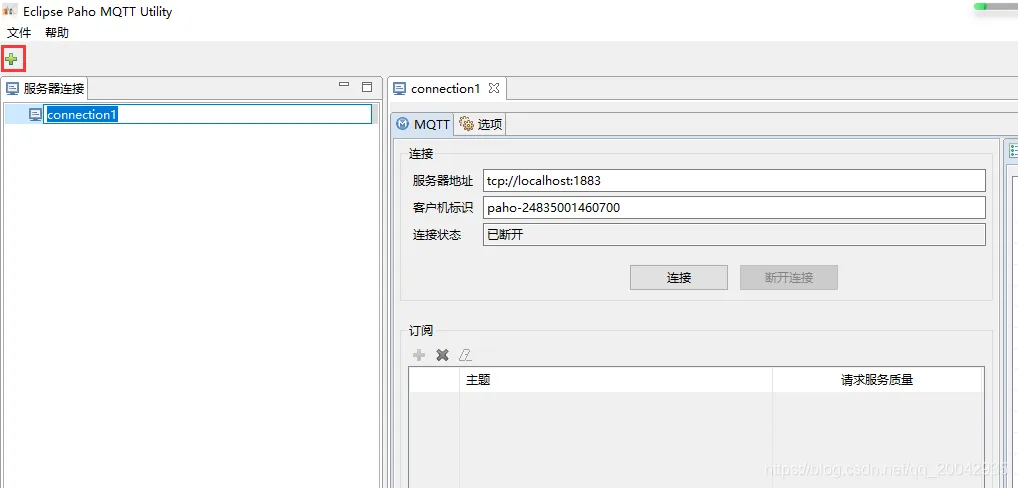The image size is (1018, 488).
Task: Click the partially visible history panel icon
Action: [1013, 151]
